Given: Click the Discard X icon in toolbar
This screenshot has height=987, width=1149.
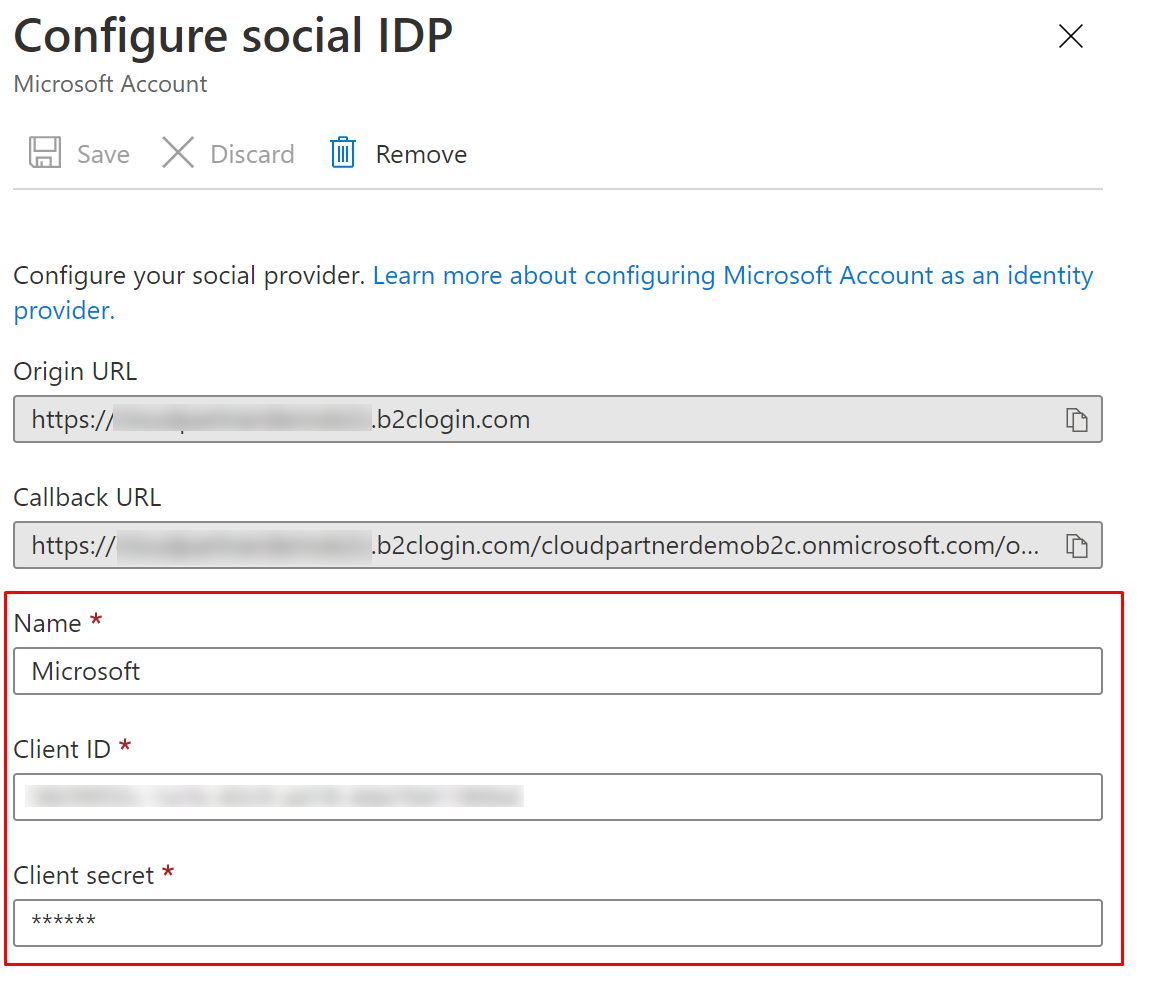Looking at the screenshot, I should pyautogui.click(x=178, y=153).
